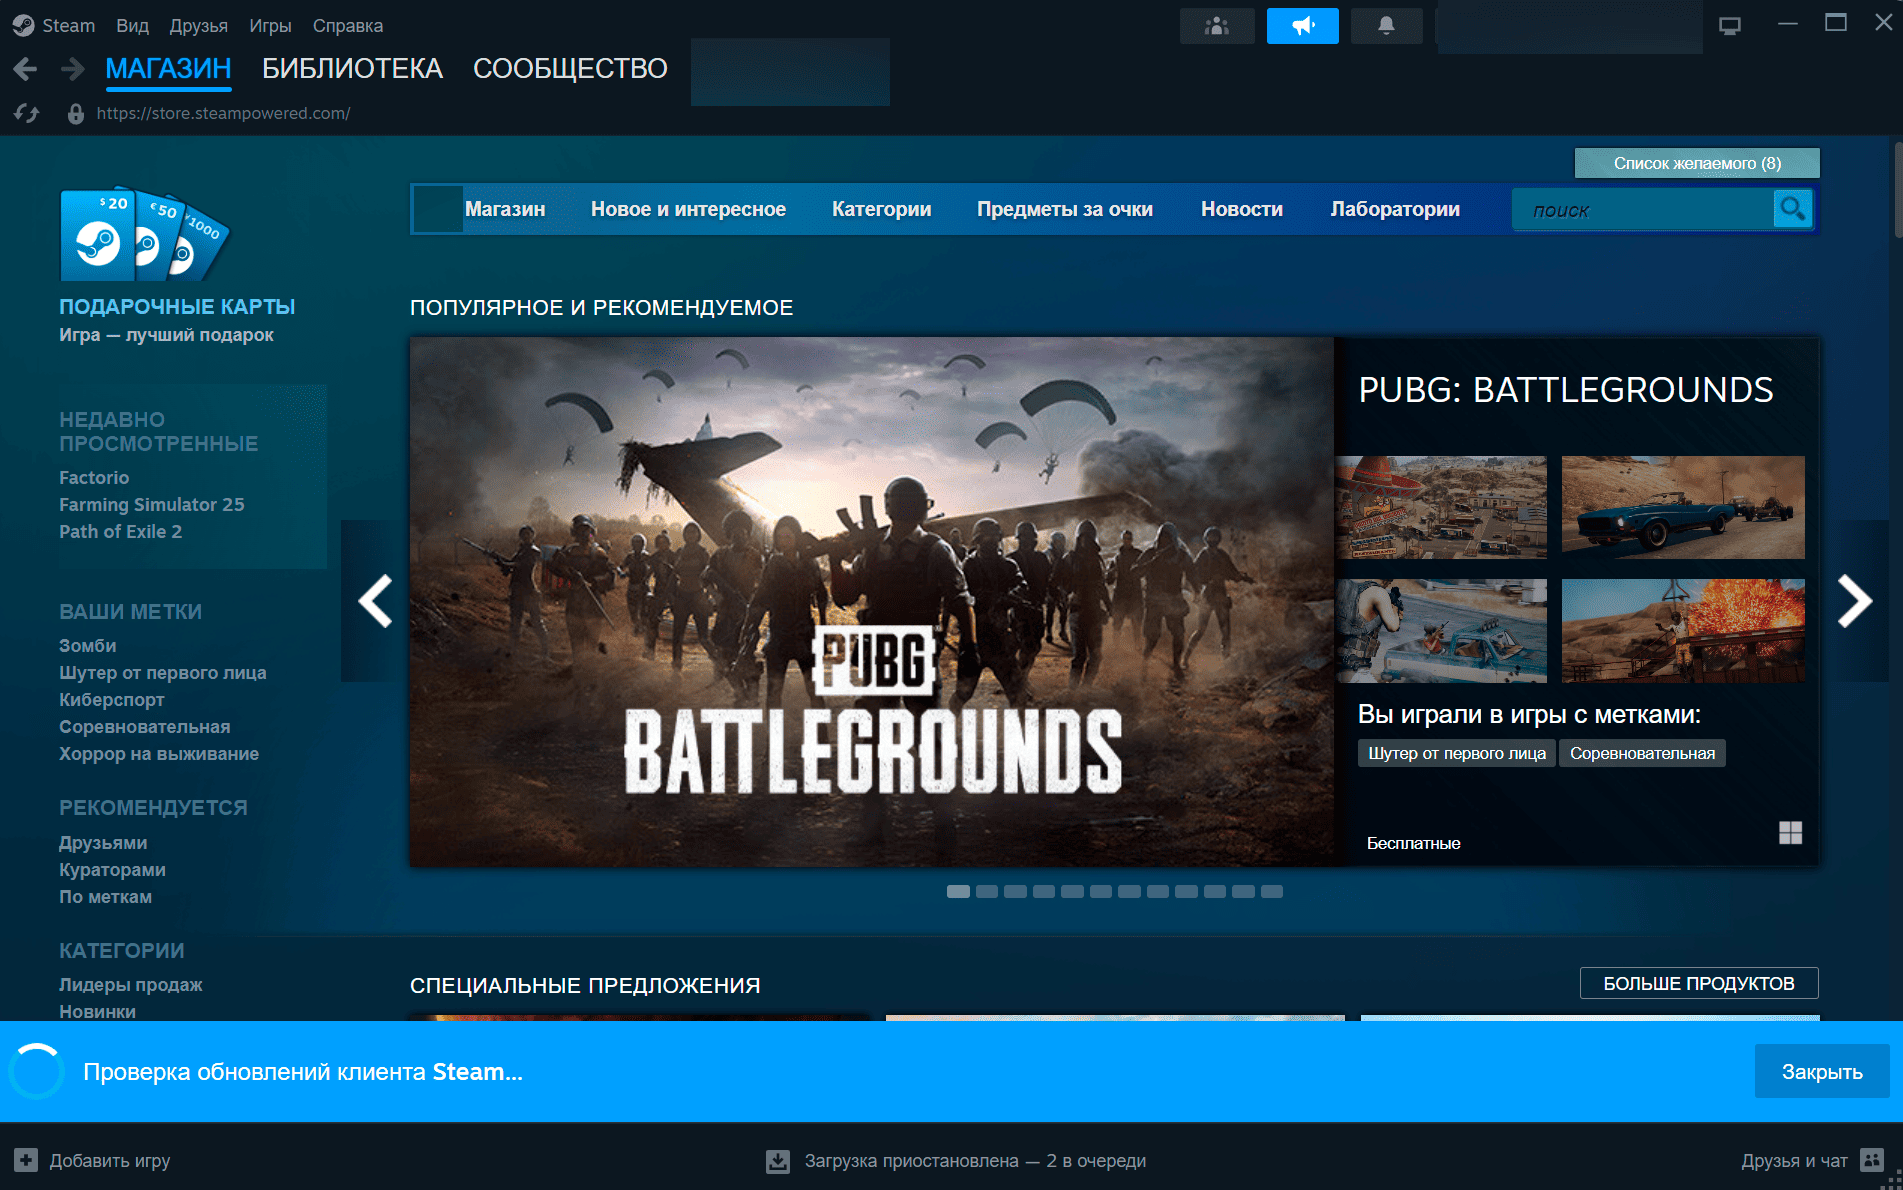This screenshot has height=1190, width=1903.
Task: Select the PUBG screenshot with shirtless character
Action: [1441, 631]
